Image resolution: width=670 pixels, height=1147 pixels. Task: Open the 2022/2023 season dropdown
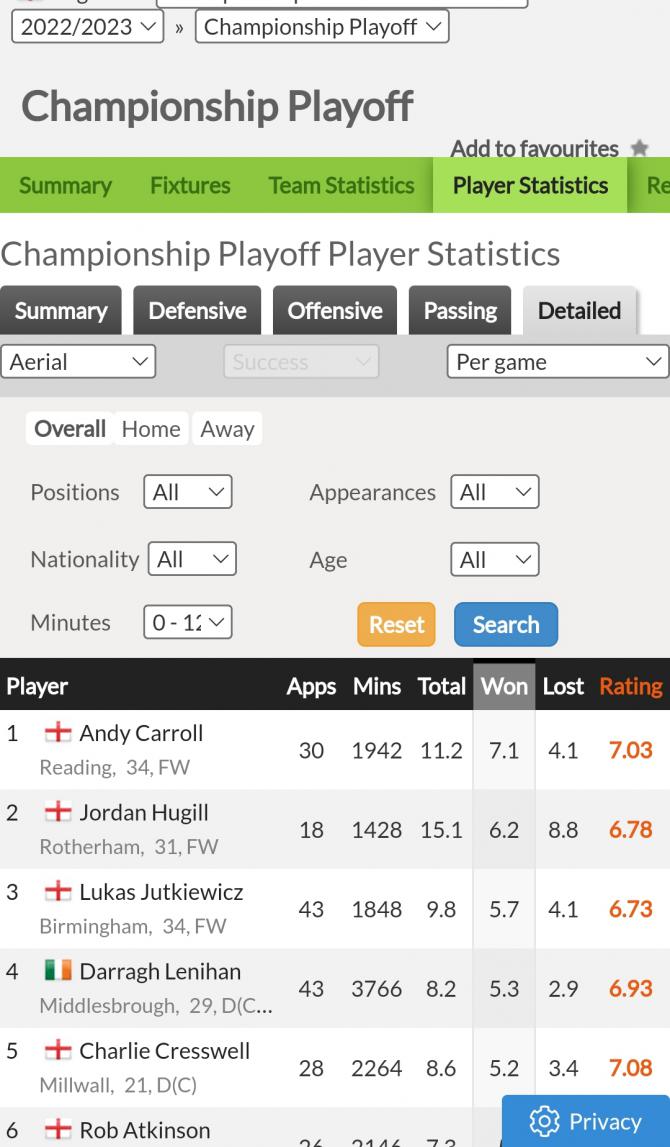87,27
